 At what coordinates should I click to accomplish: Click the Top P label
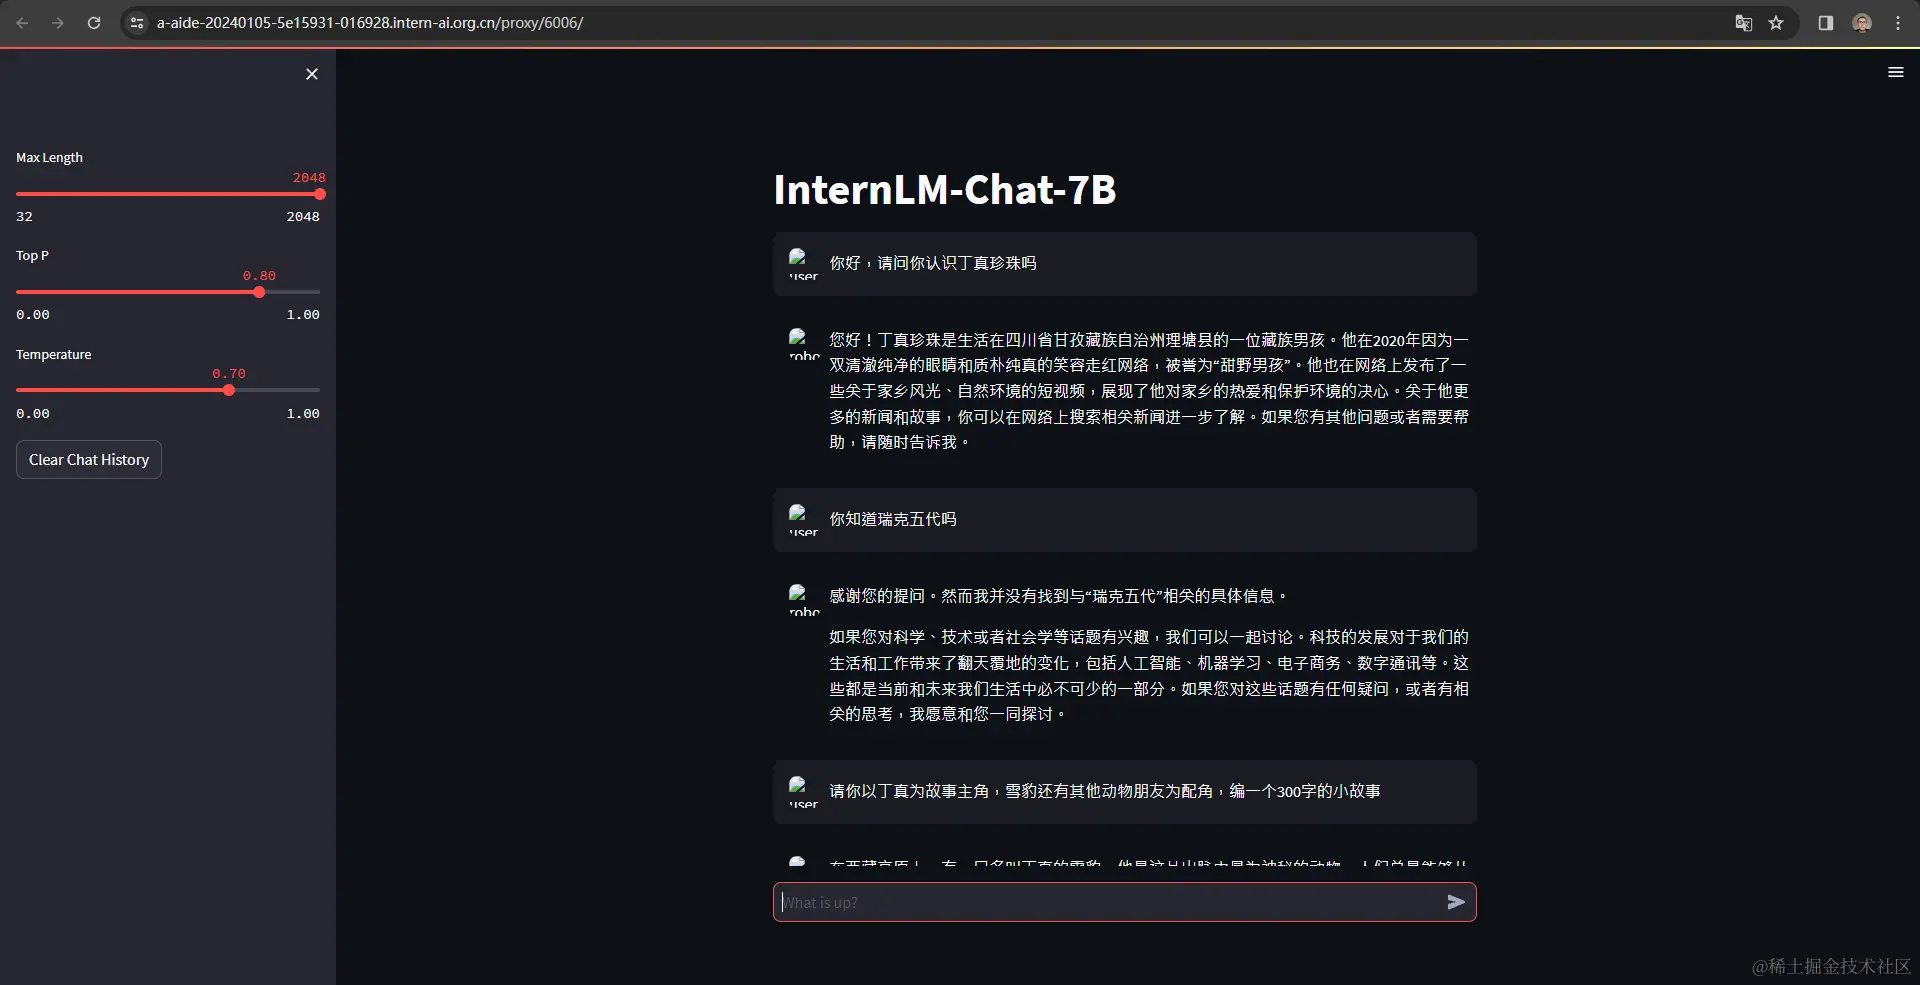32,255
